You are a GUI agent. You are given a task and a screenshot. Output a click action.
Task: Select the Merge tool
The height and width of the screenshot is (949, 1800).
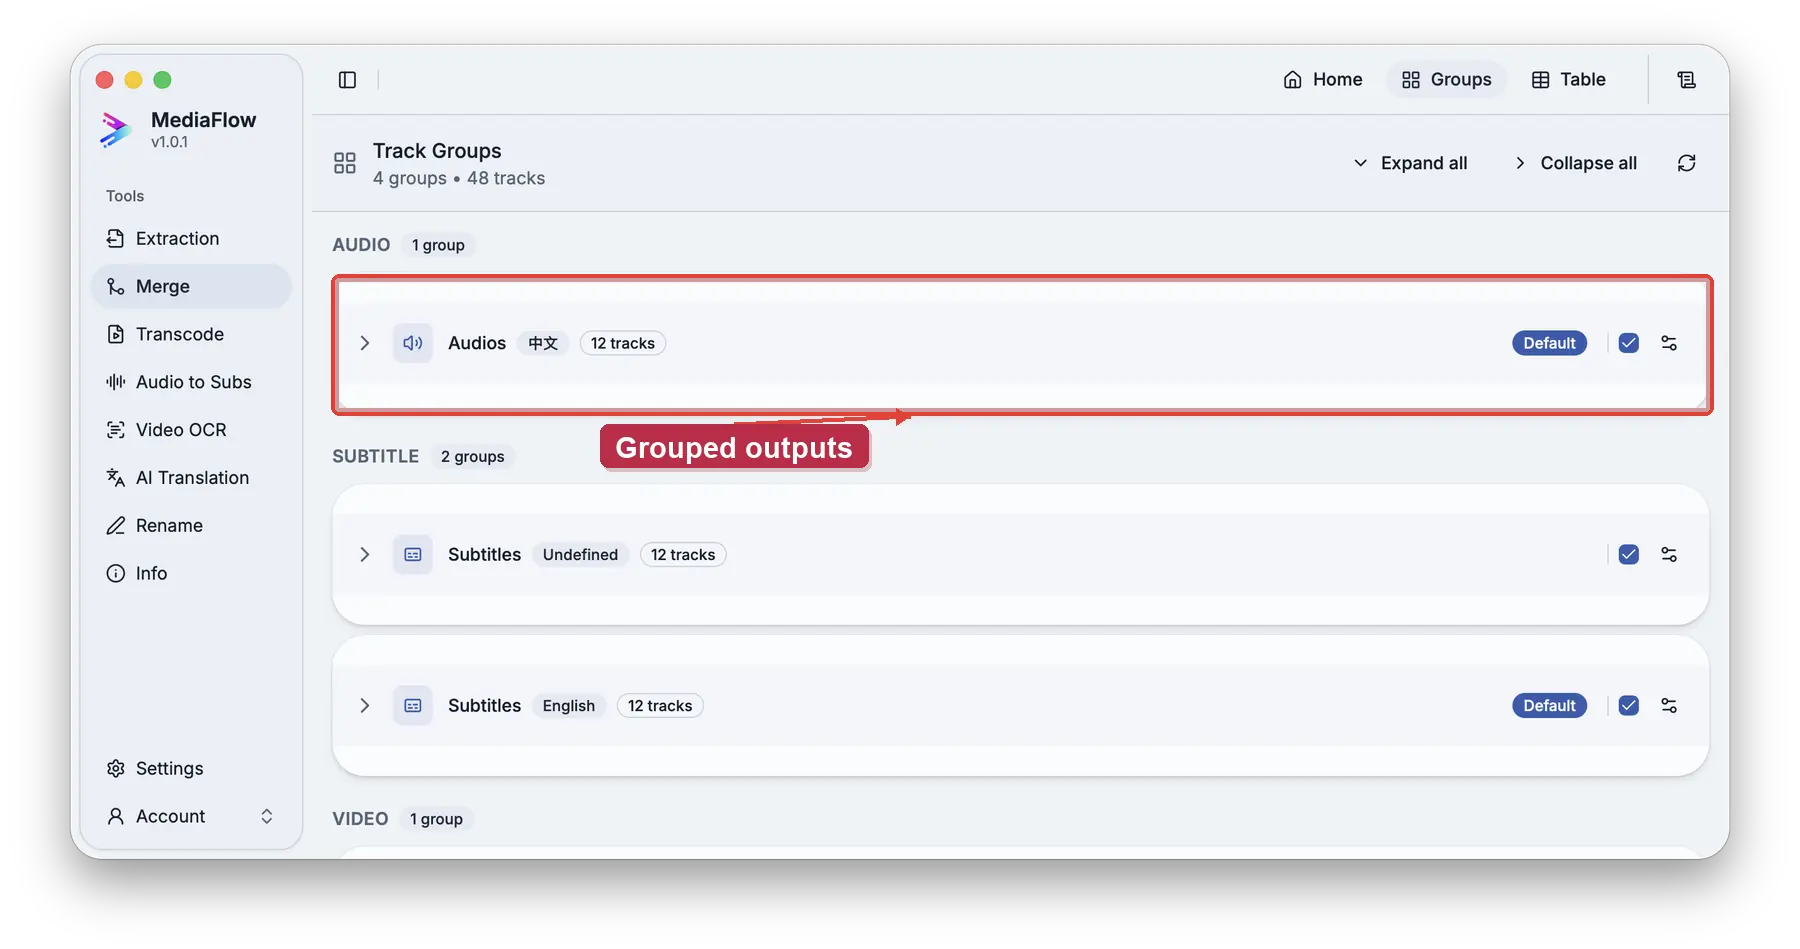(x=191, y=286)
